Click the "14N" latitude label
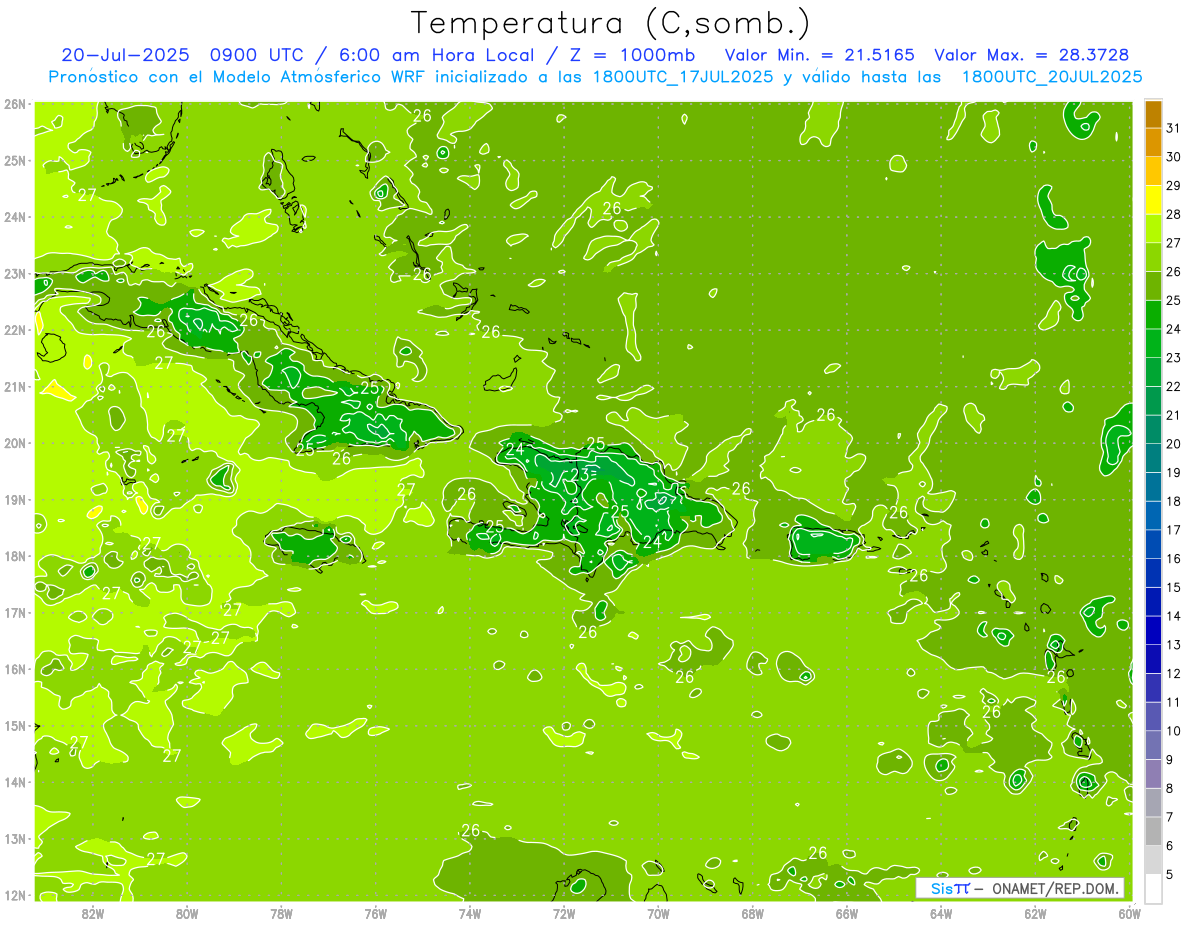 tap(15, 782)
